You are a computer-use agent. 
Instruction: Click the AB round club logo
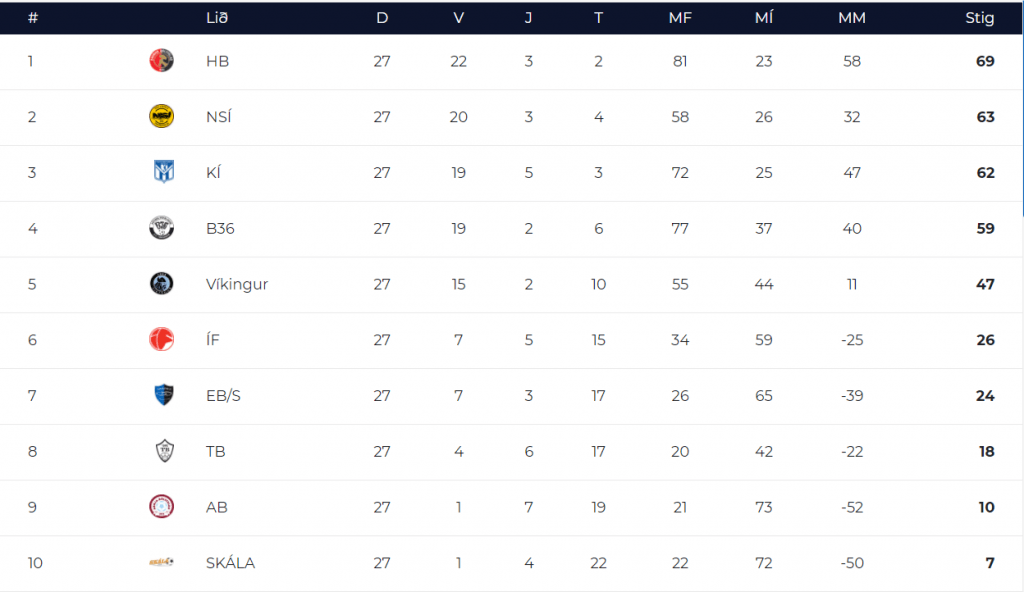click(x=161, y=507)
